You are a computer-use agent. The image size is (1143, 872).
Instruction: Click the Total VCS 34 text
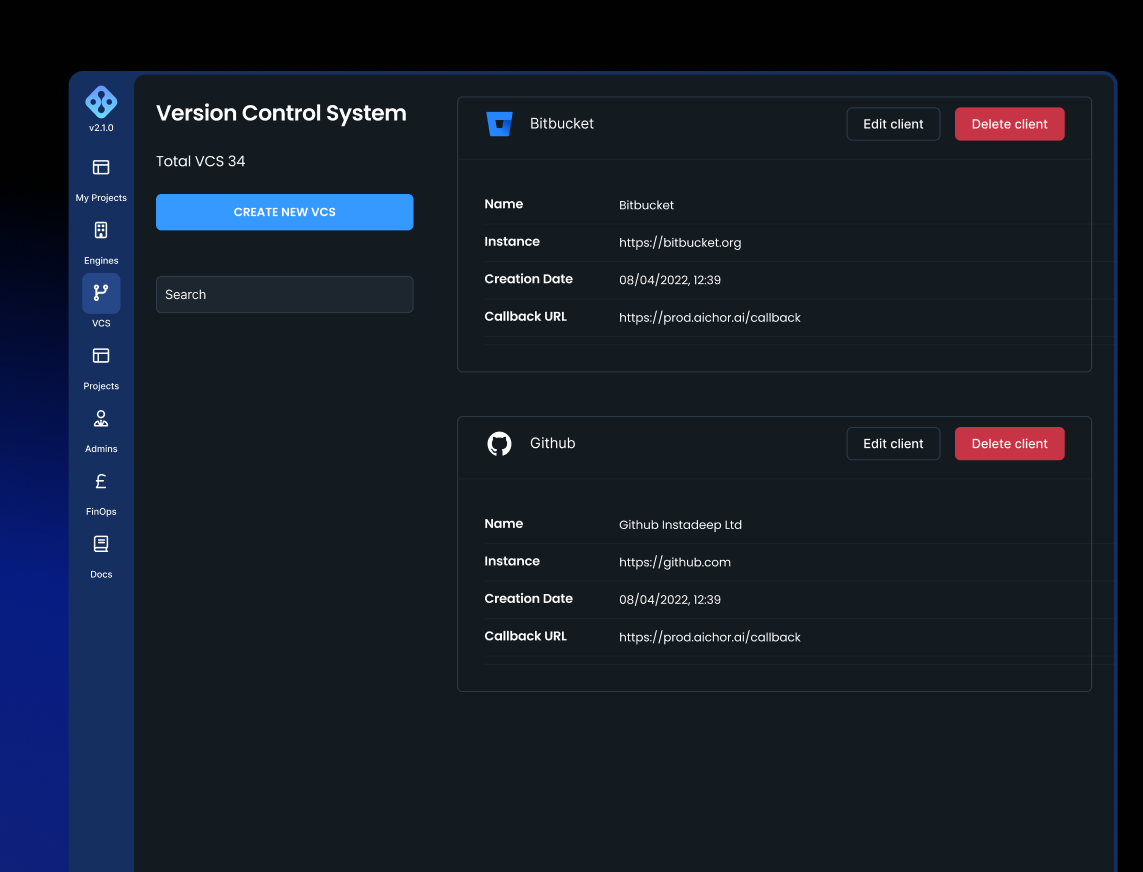(x=200, y=161)
